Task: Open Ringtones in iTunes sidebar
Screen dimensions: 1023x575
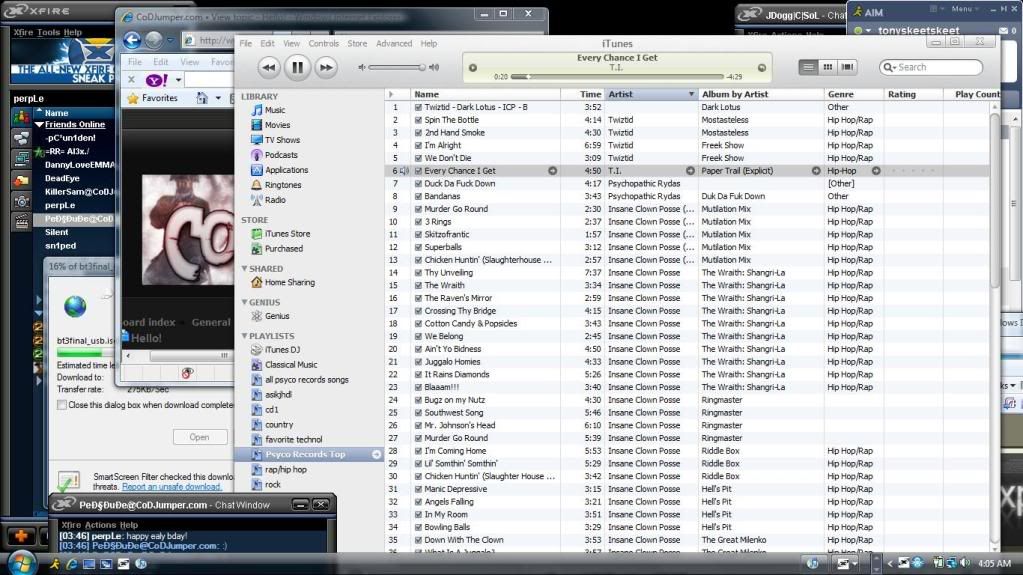Action: [282, 185]
